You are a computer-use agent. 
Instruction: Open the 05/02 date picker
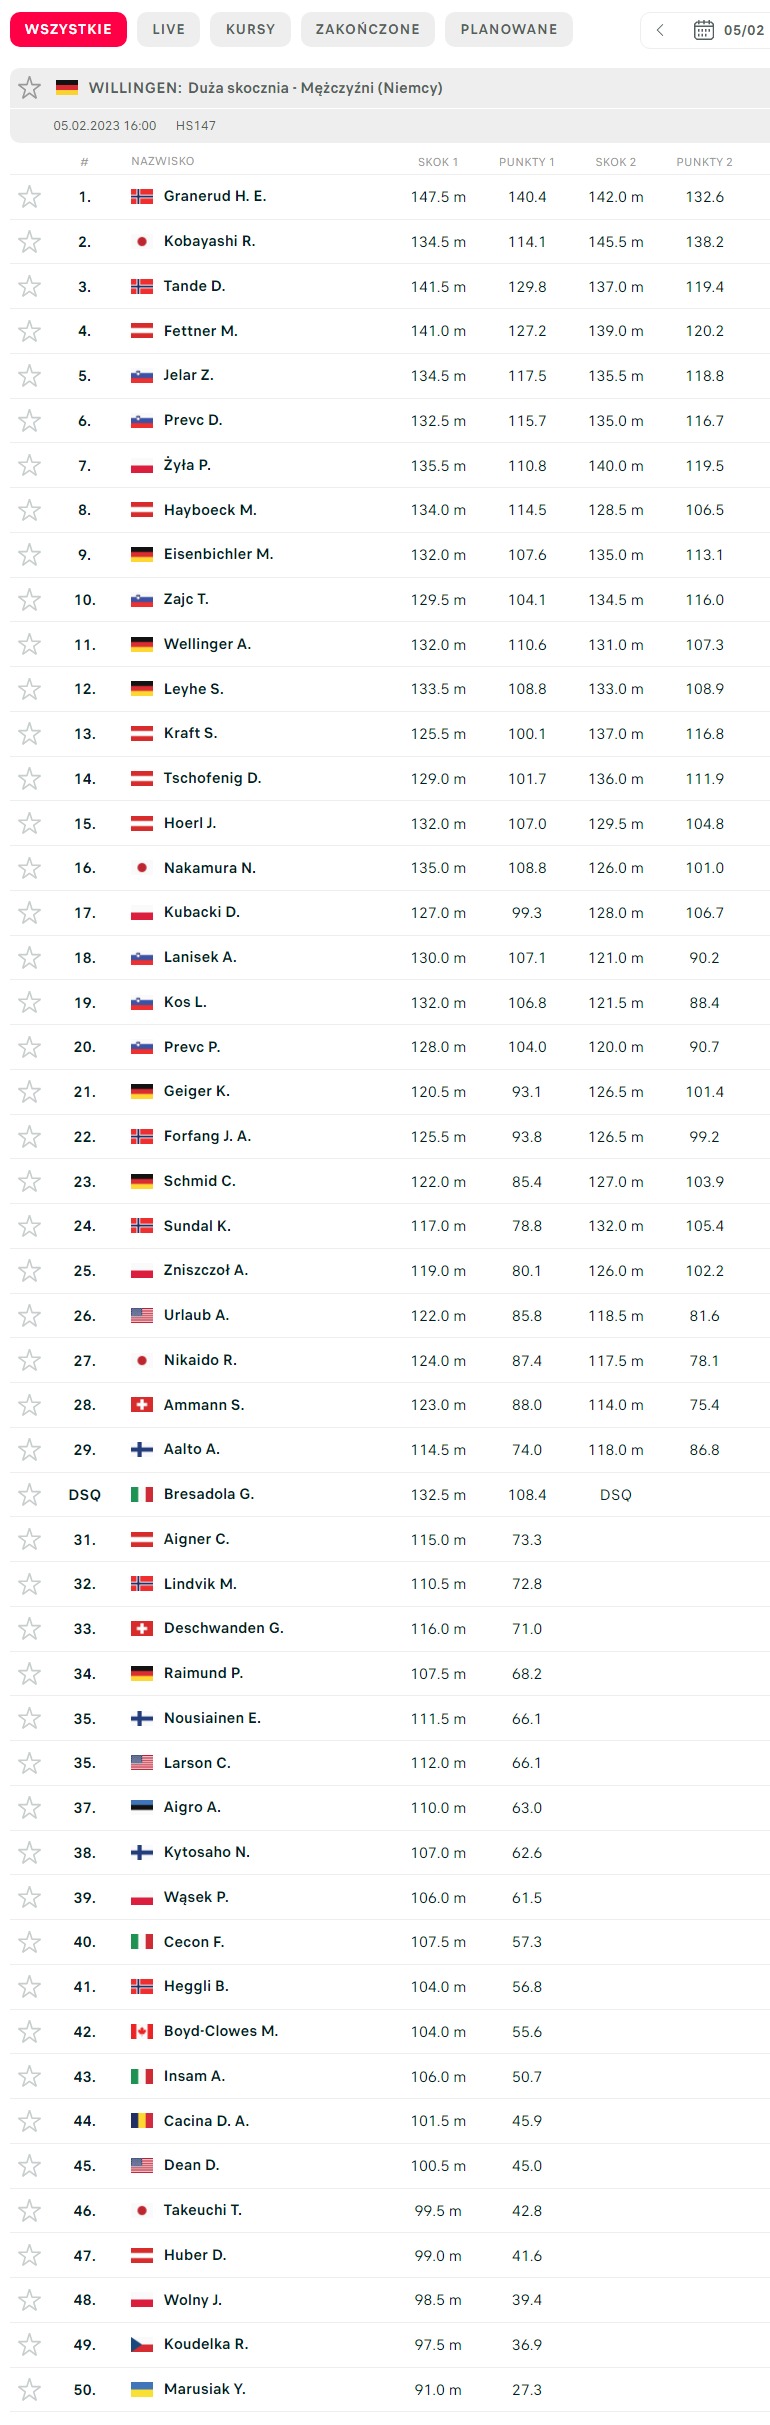[743, 30]
